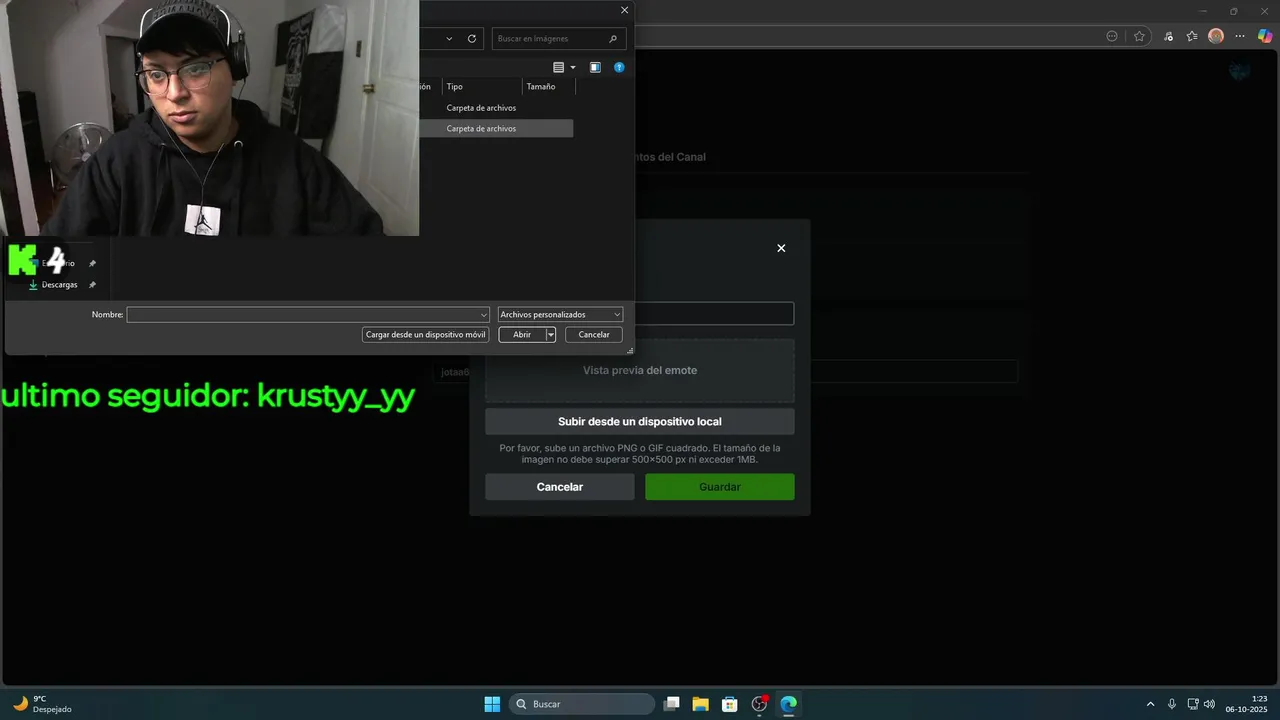Click Vista previa del emote area
The width and height of the screenshot is (1280, 720).
(640, 371)
